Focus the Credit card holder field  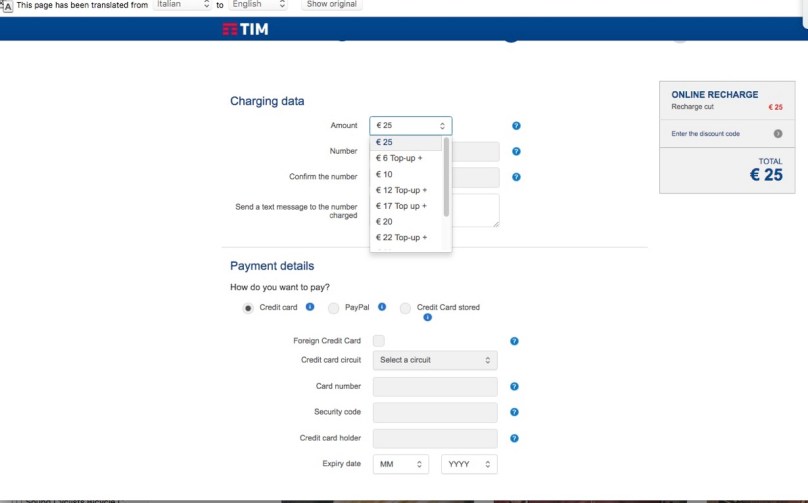click(435, 439)
